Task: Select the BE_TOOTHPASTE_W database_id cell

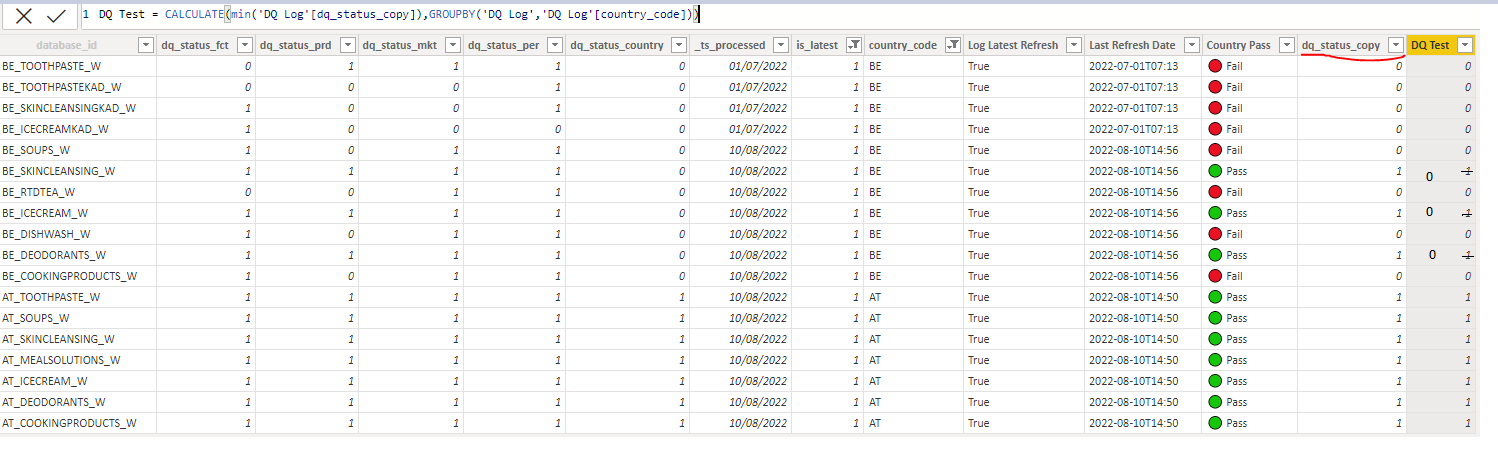Action: (x=78, y=66)
